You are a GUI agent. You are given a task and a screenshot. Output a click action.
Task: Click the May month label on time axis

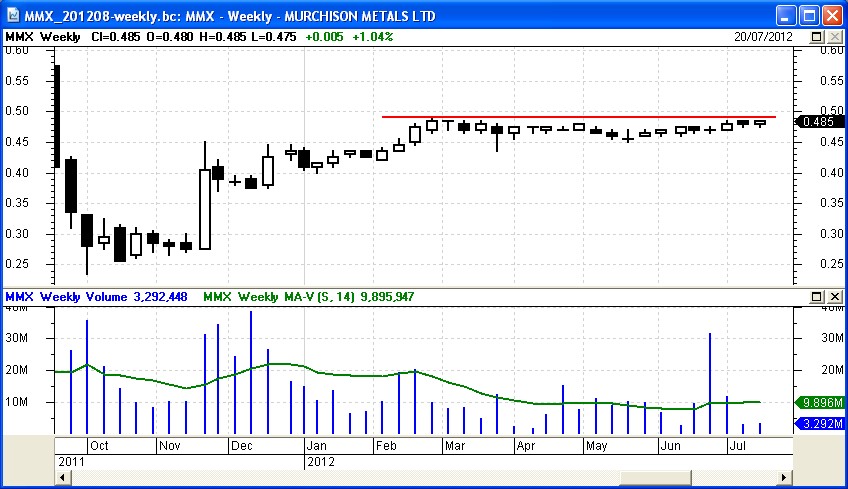coord(597,446)
